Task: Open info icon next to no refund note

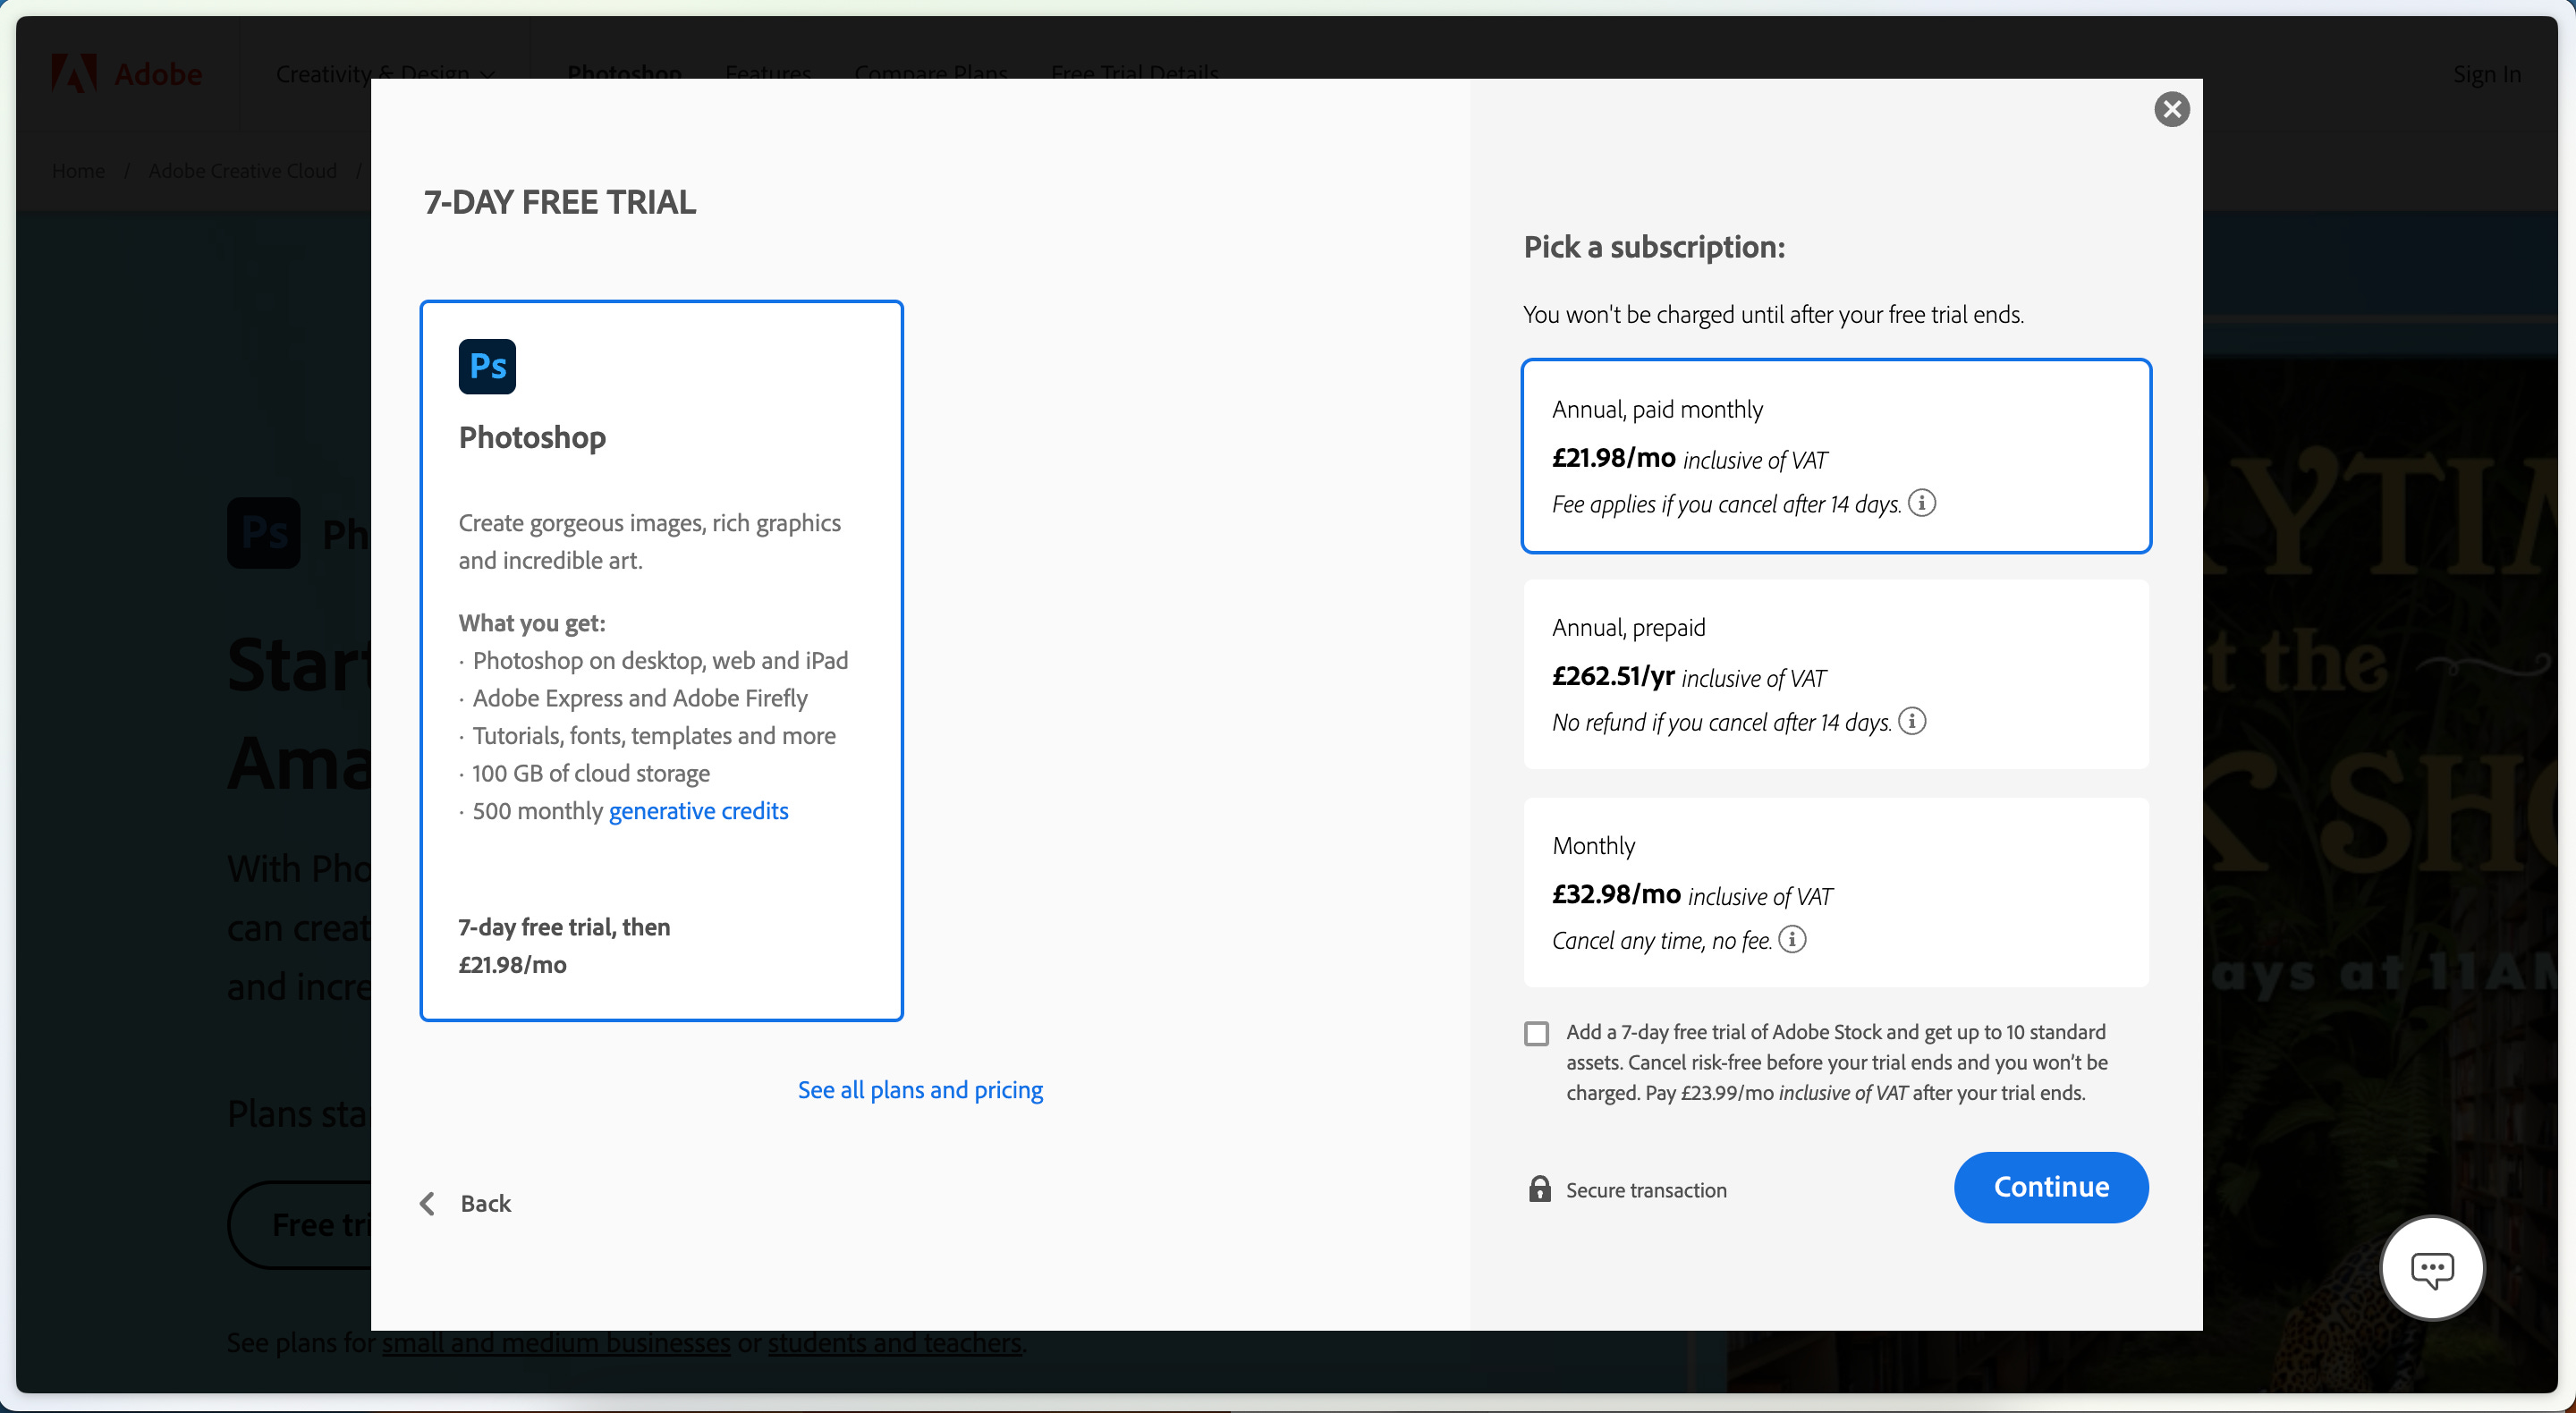Action: [1911, 720]
